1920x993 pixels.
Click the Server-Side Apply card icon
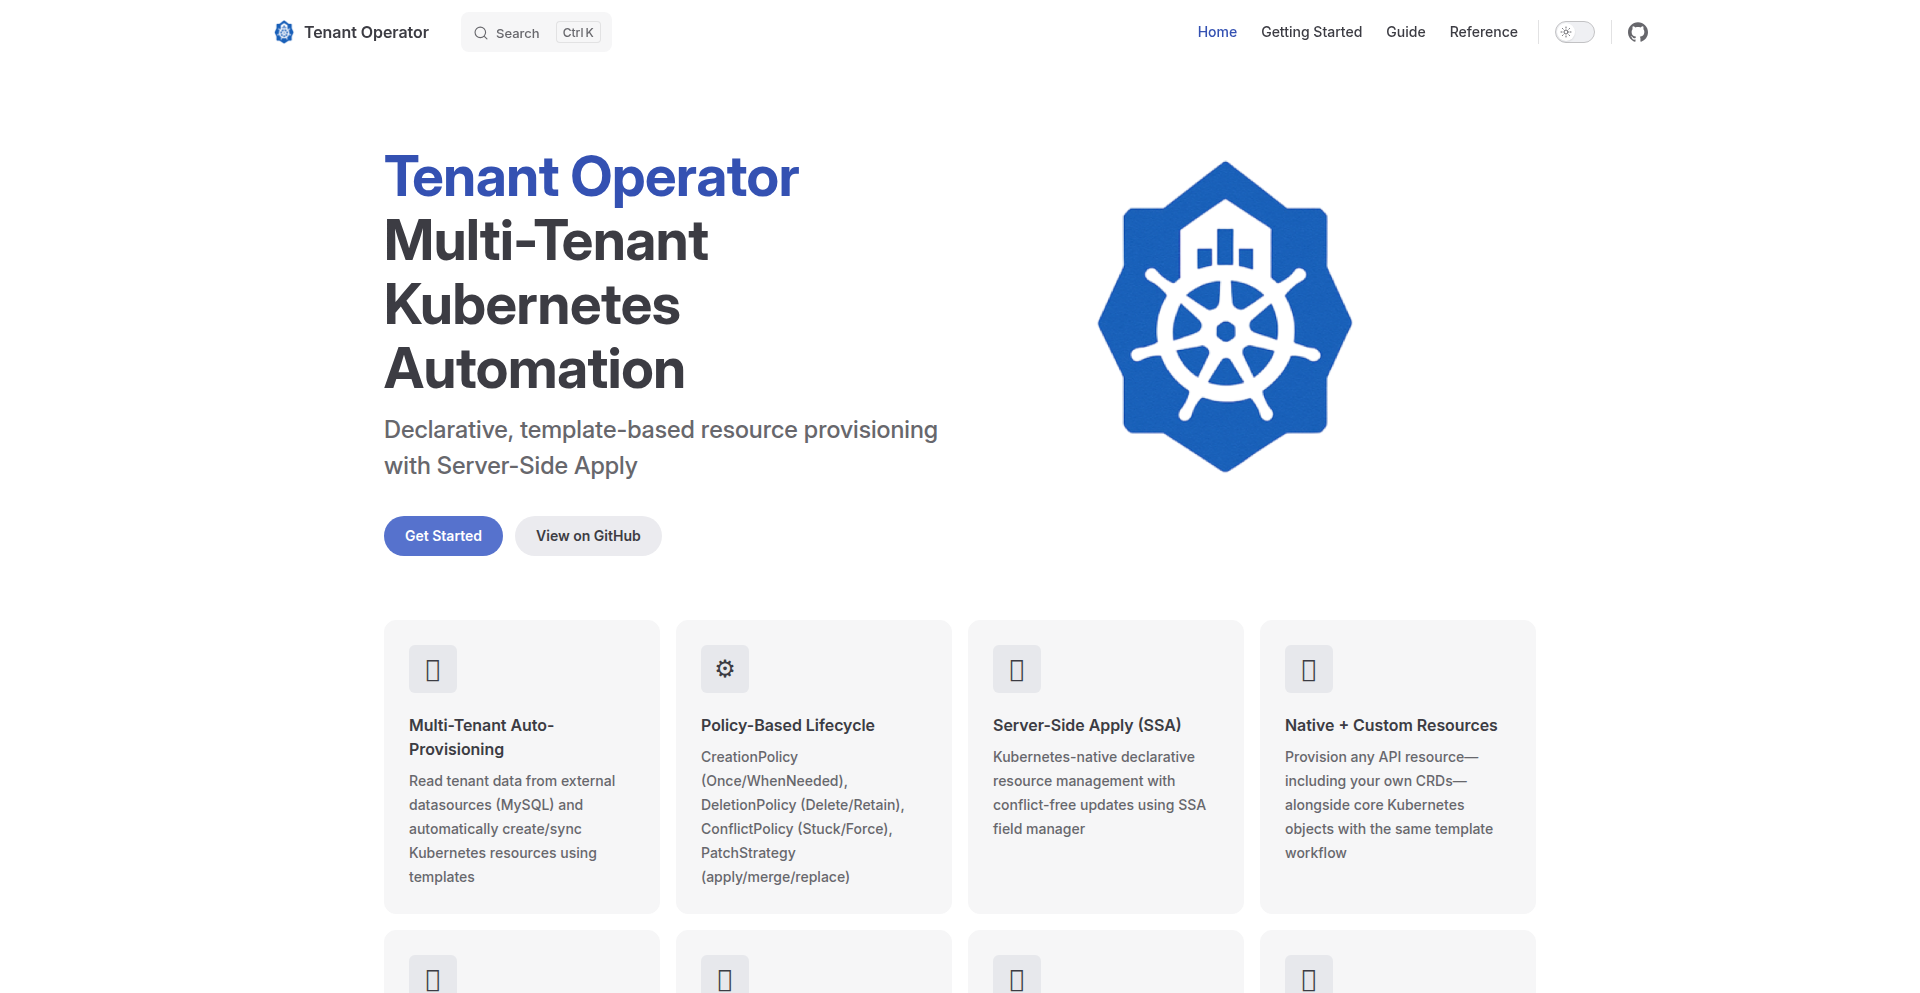(1017, 669)
